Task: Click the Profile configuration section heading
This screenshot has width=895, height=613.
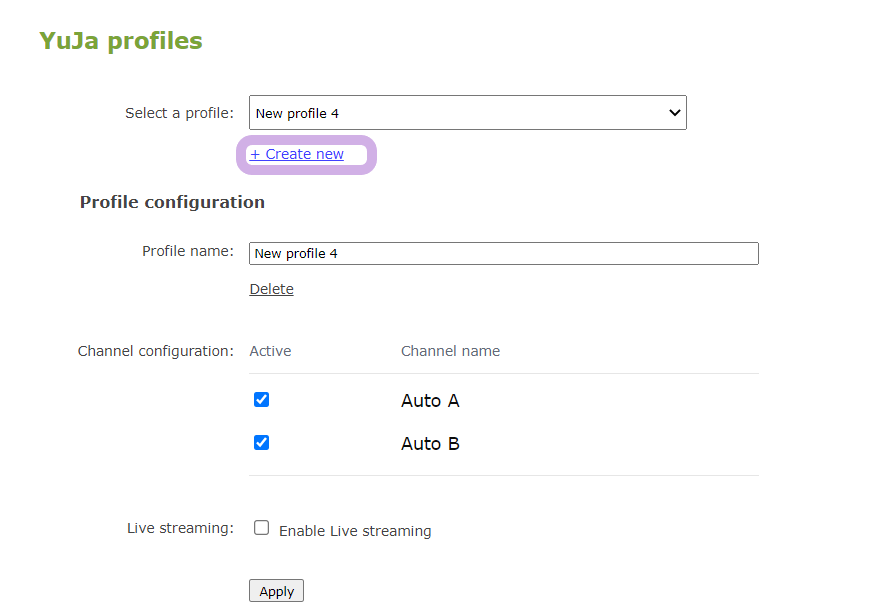Action: pos(172,202)
